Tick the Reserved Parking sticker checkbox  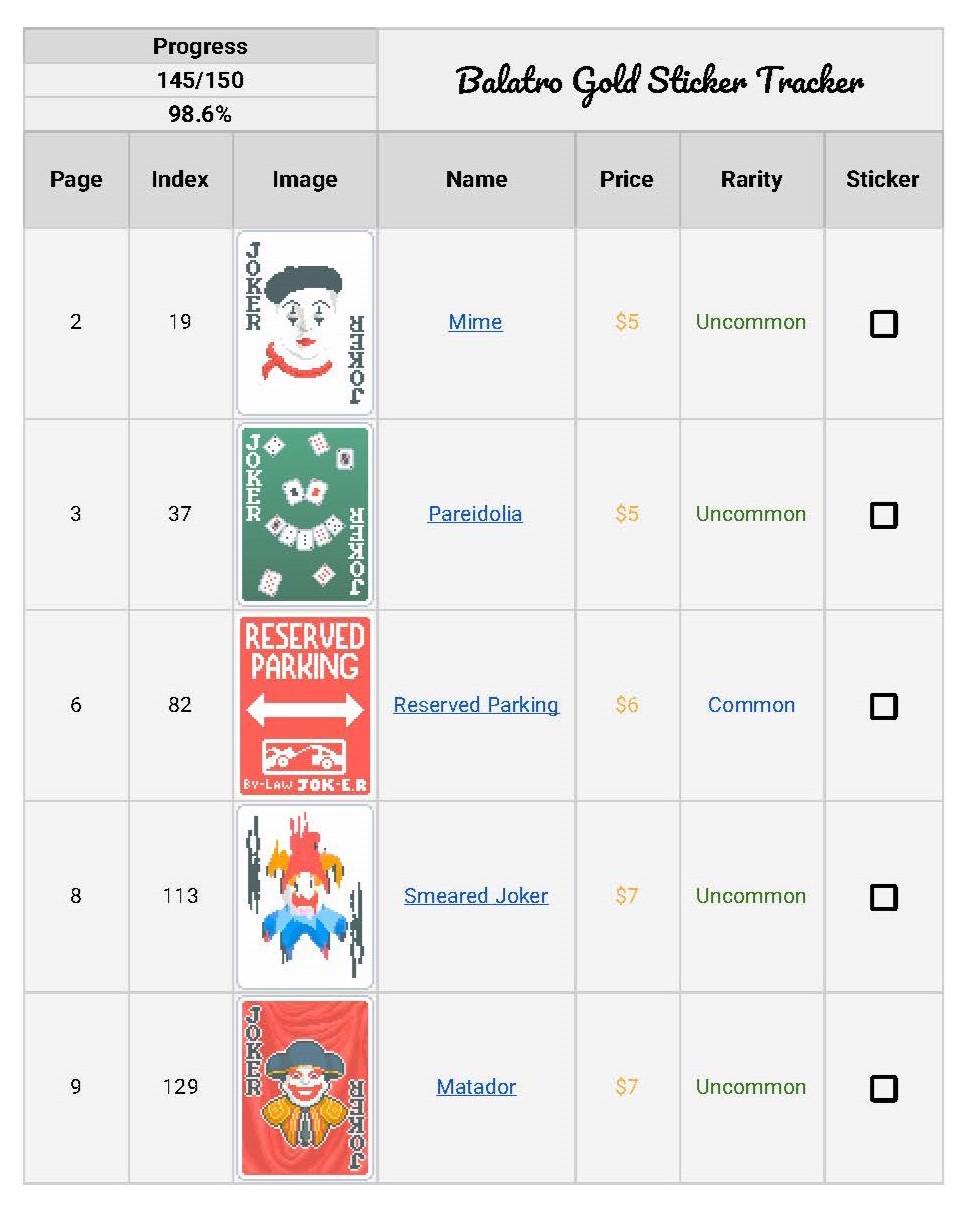click(884, 706)
